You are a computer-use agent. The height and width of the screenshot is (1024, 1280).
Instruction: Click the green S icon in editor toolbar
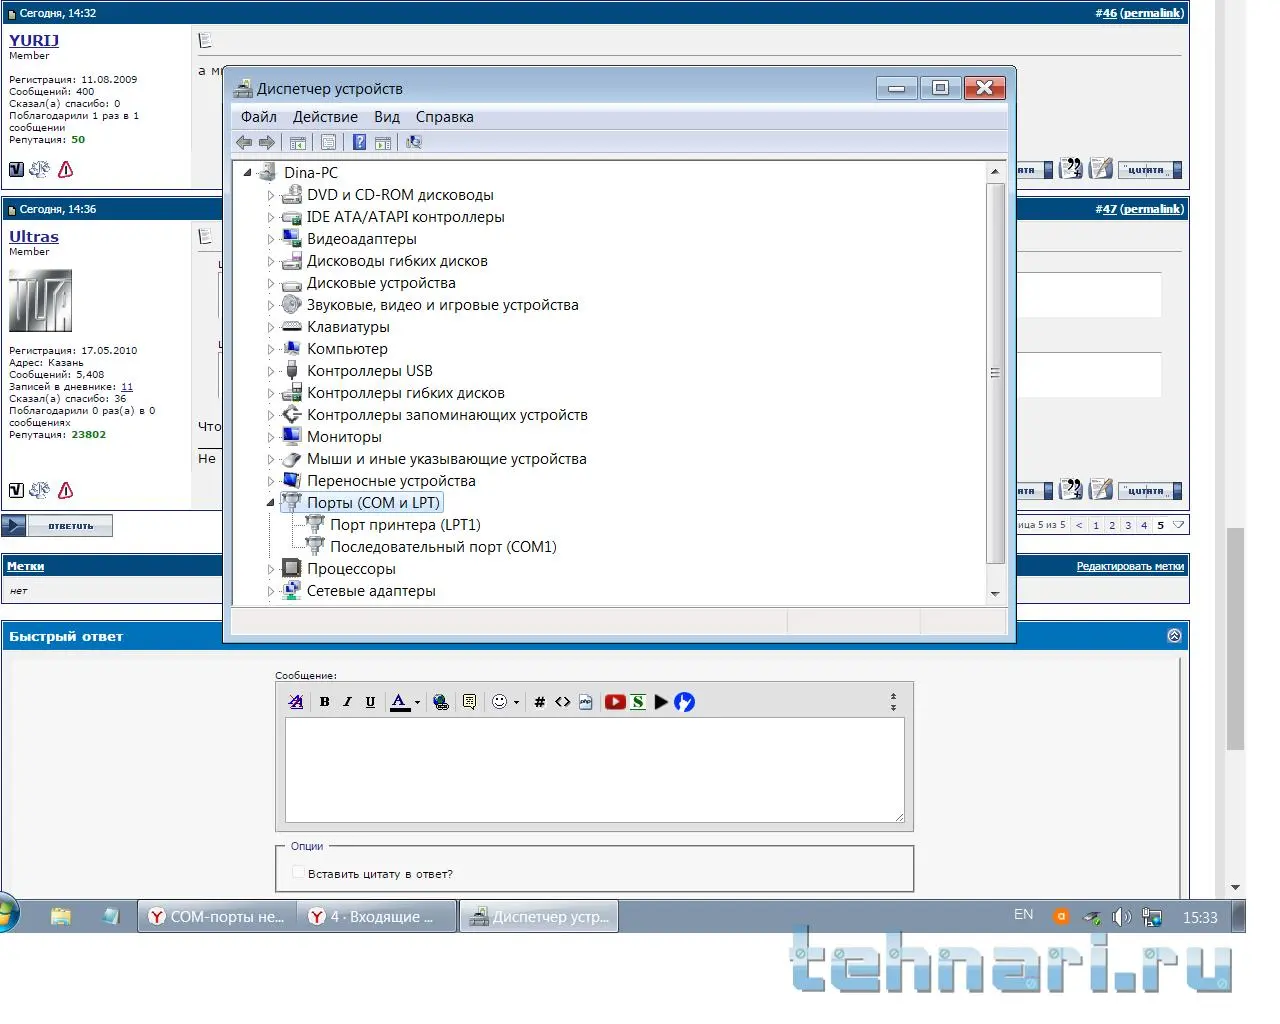tap(638, 702)
